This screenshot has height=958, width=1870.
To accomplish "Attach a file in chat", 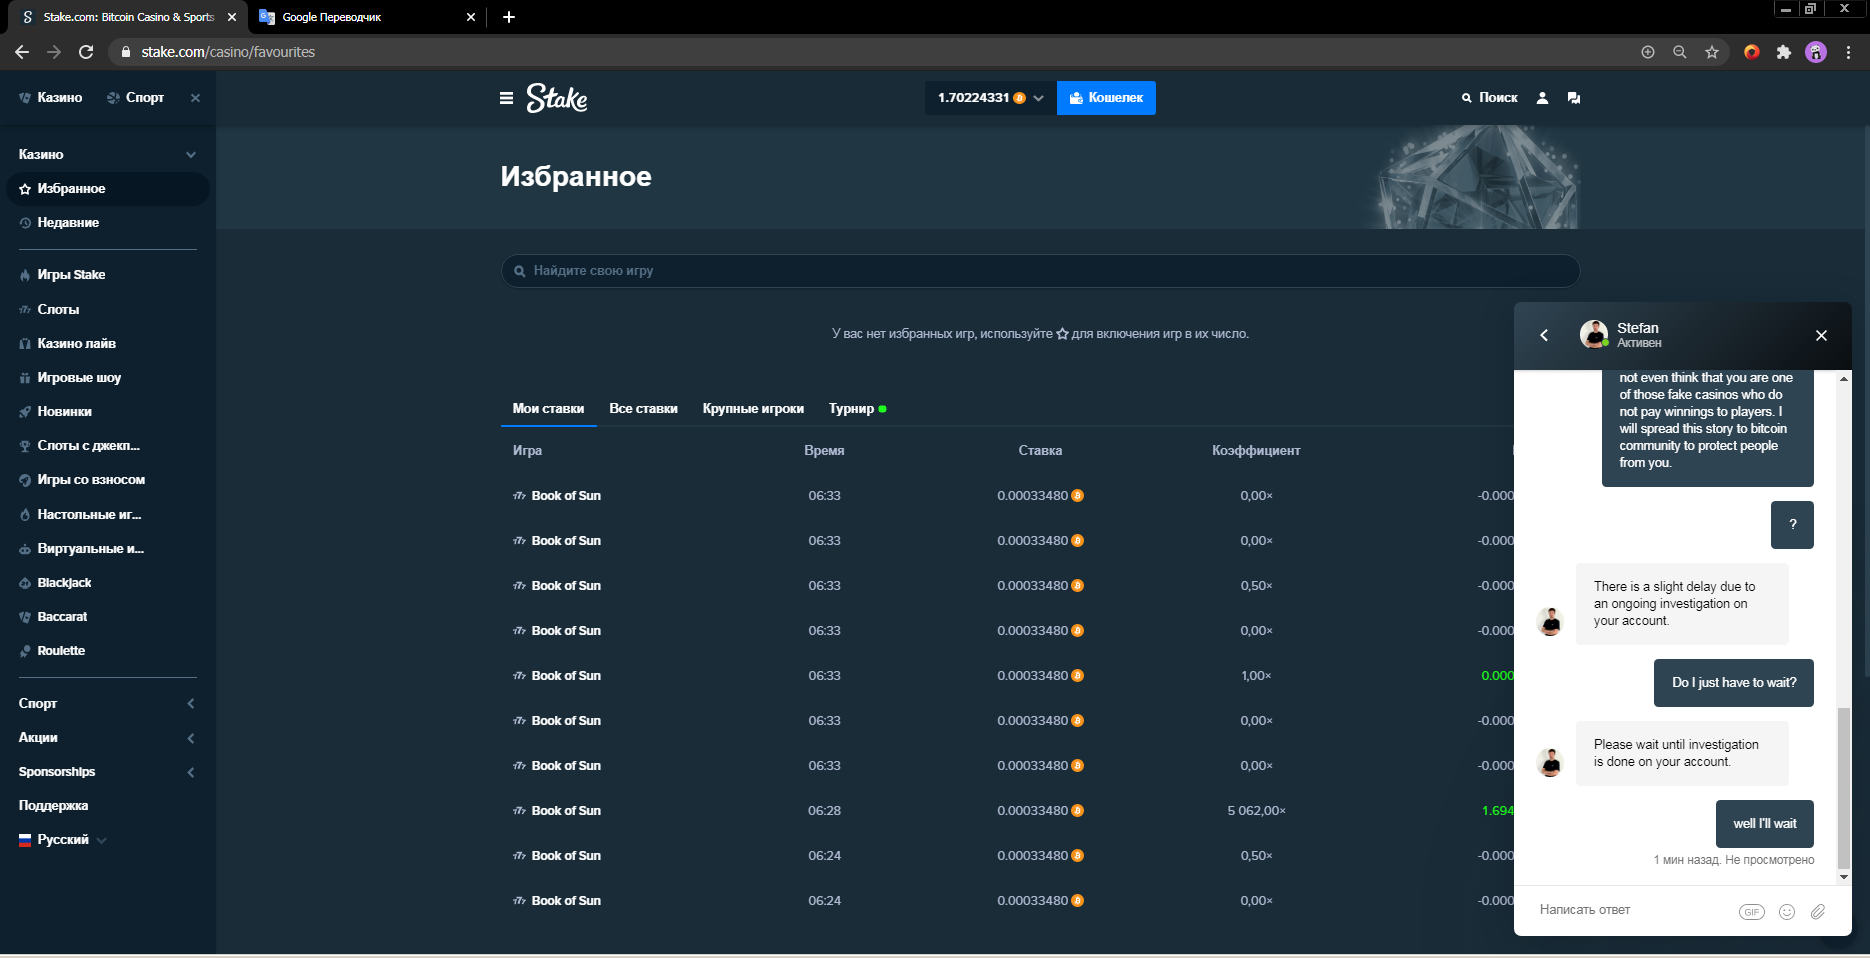I will tap(1818, 912).
